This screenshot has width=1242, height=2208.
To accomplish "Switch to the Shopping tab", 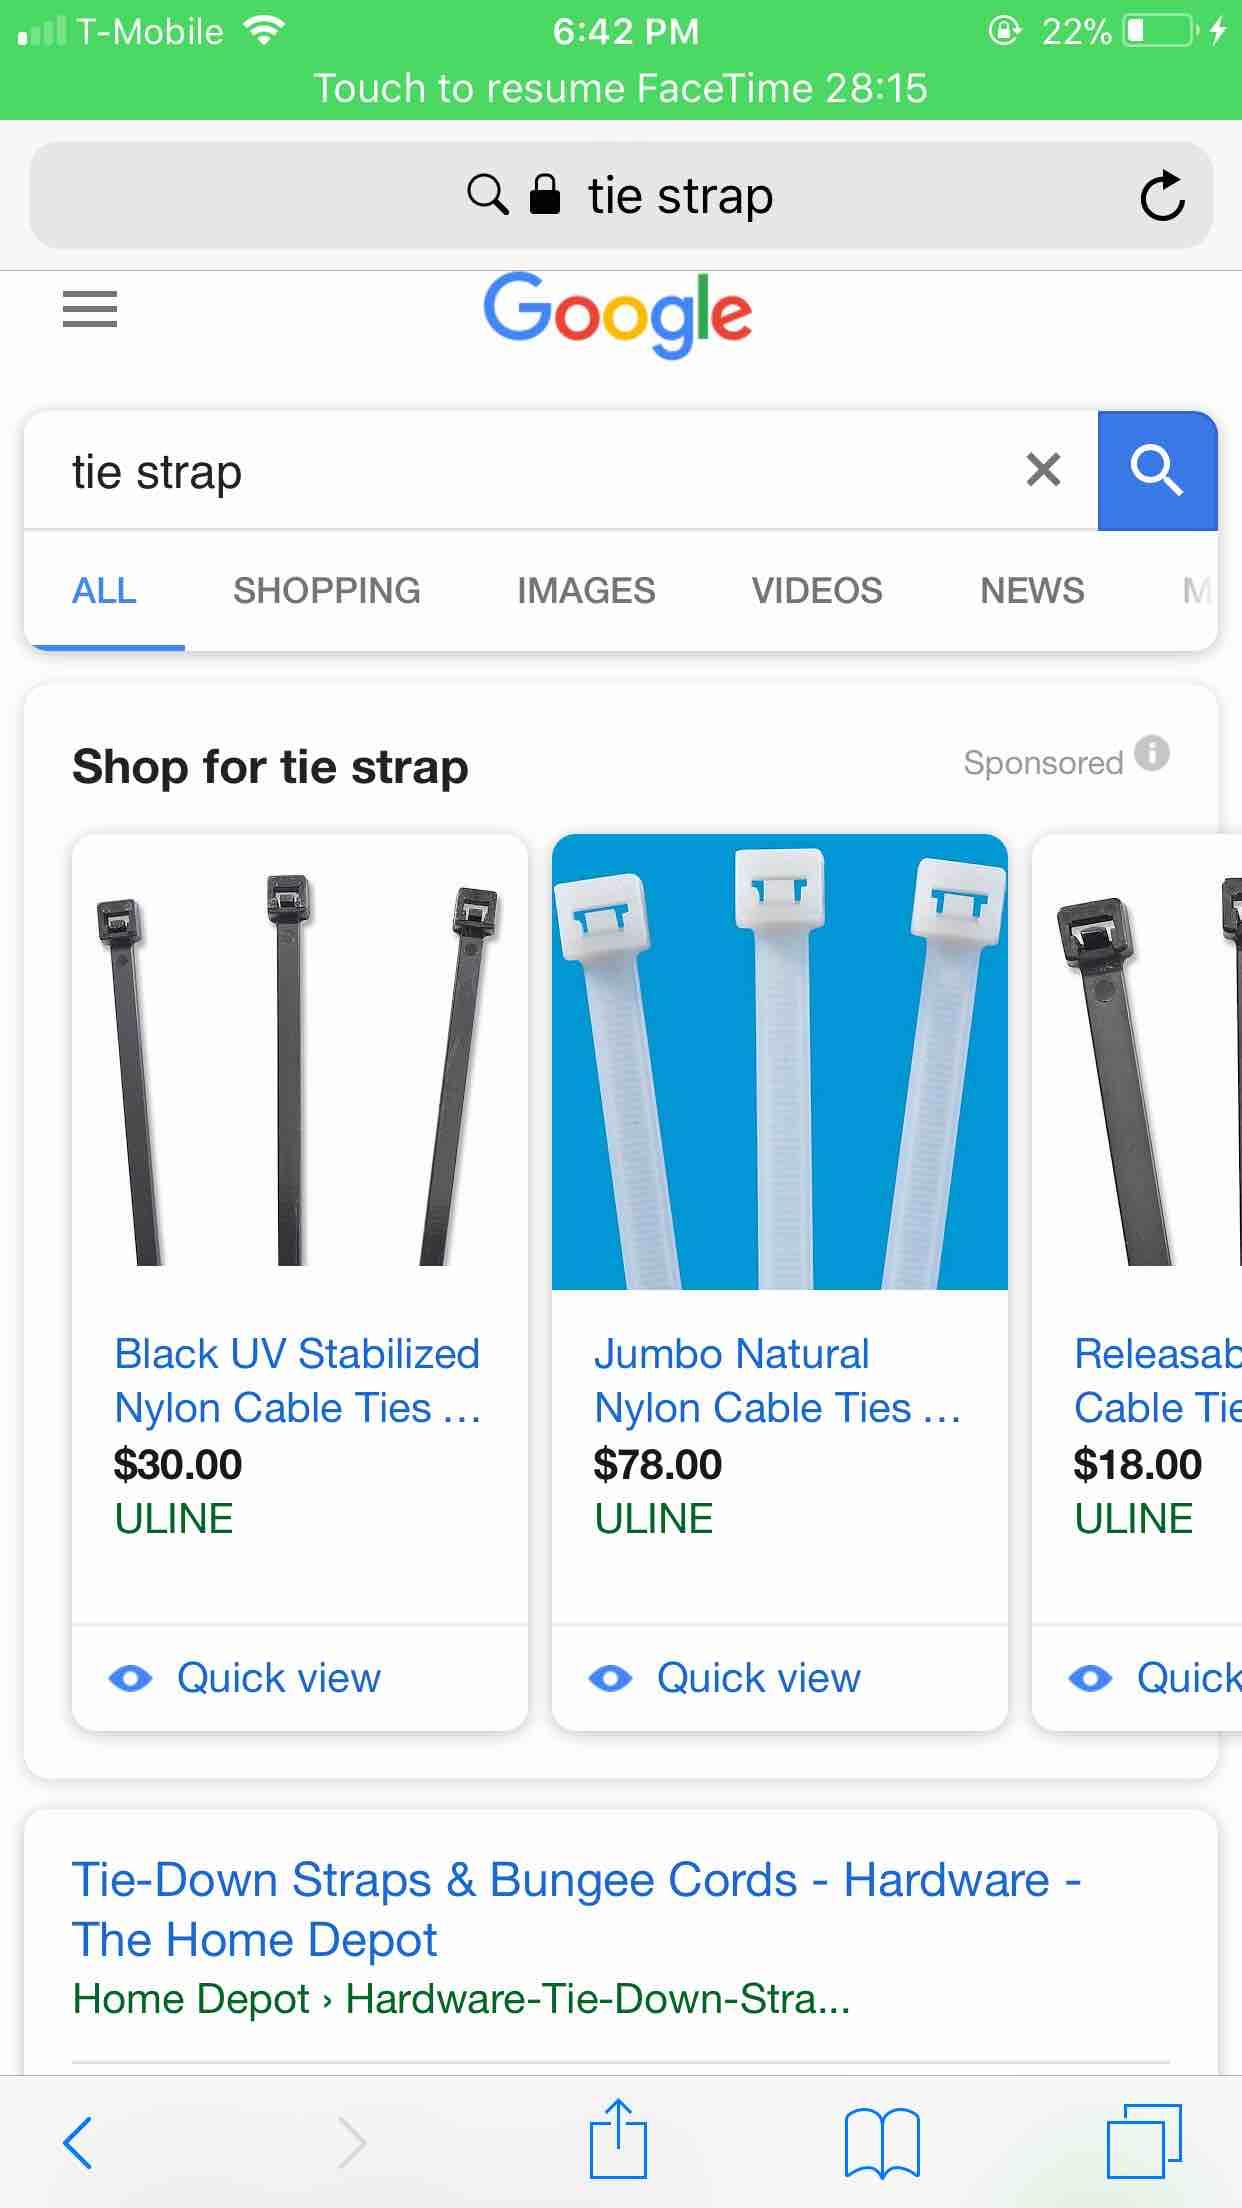I will (326, 591).
